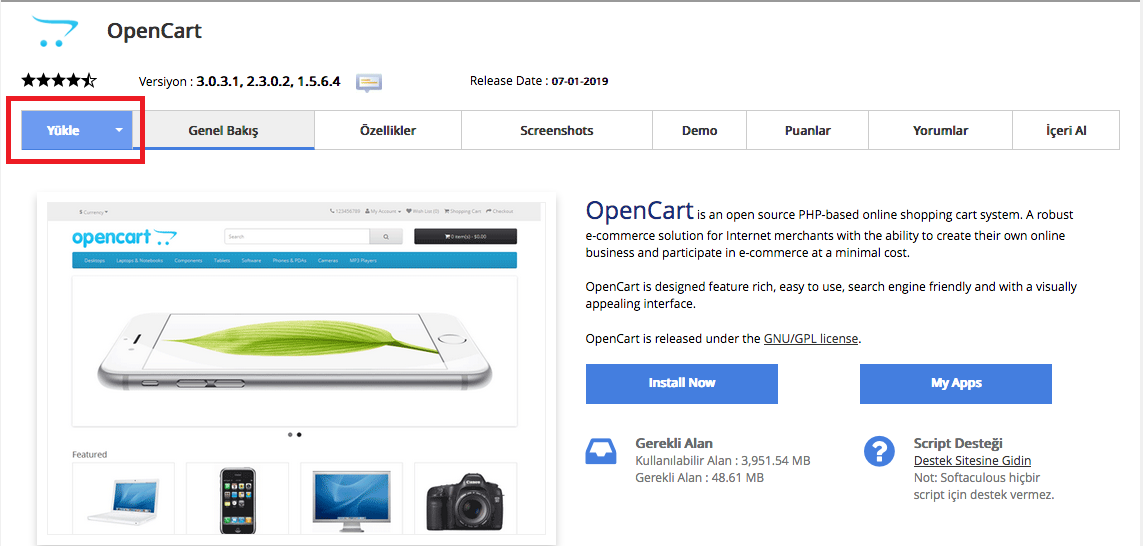Image resolution: width=1143 pixels, height=546 pixels.
Task: Click the version numbers '3.0.3.1, 2.3.0.2, 1.5.6.4'
Action: [x=268, y=82]
